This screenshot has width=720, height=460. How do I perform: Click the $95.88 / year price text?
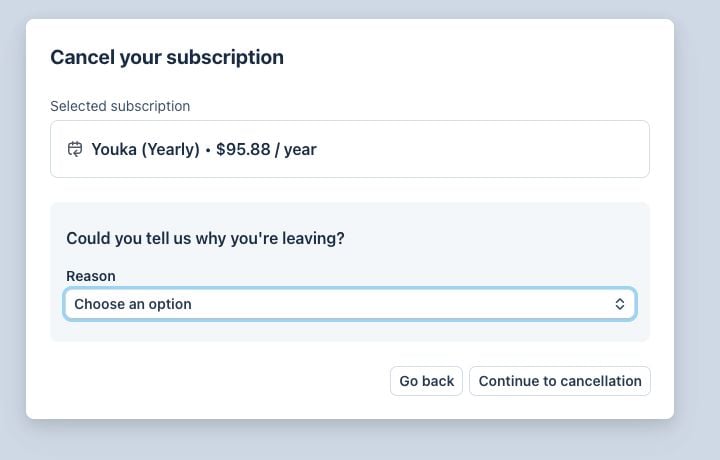pos(266,149)
